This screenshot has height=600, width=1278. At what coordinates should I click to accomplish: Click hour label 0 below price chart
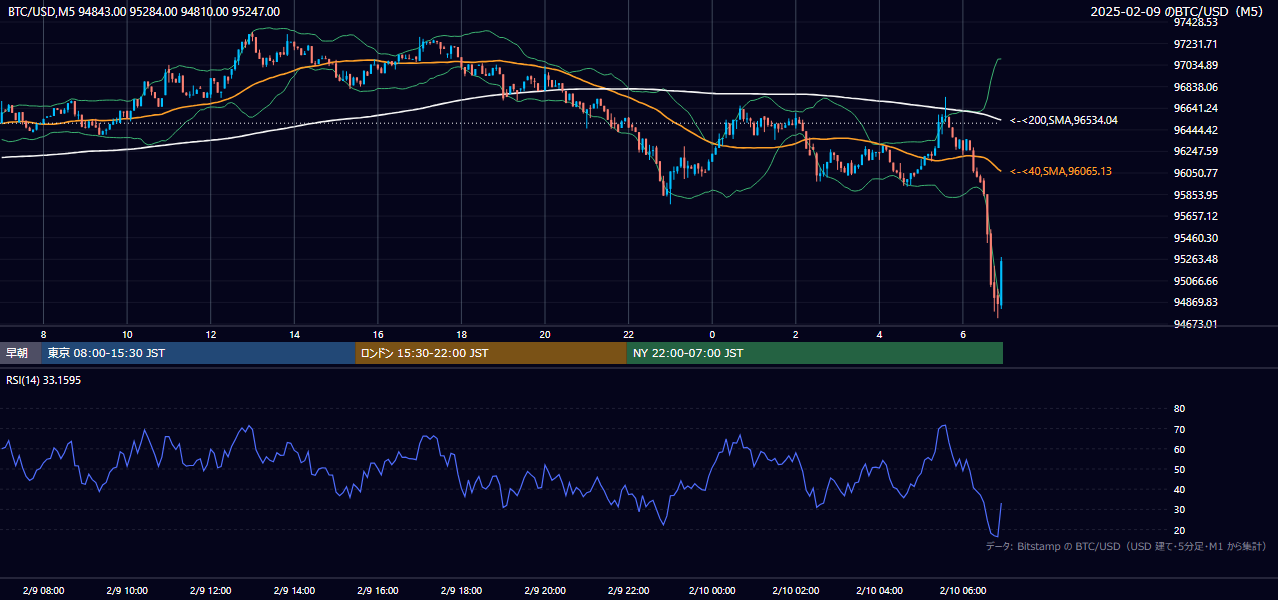tap(712, 334)
